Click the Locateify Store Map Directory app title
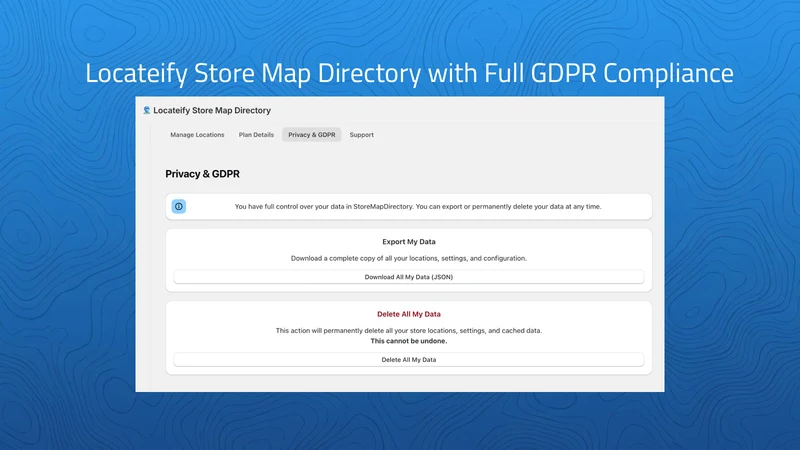 [212, 110]
